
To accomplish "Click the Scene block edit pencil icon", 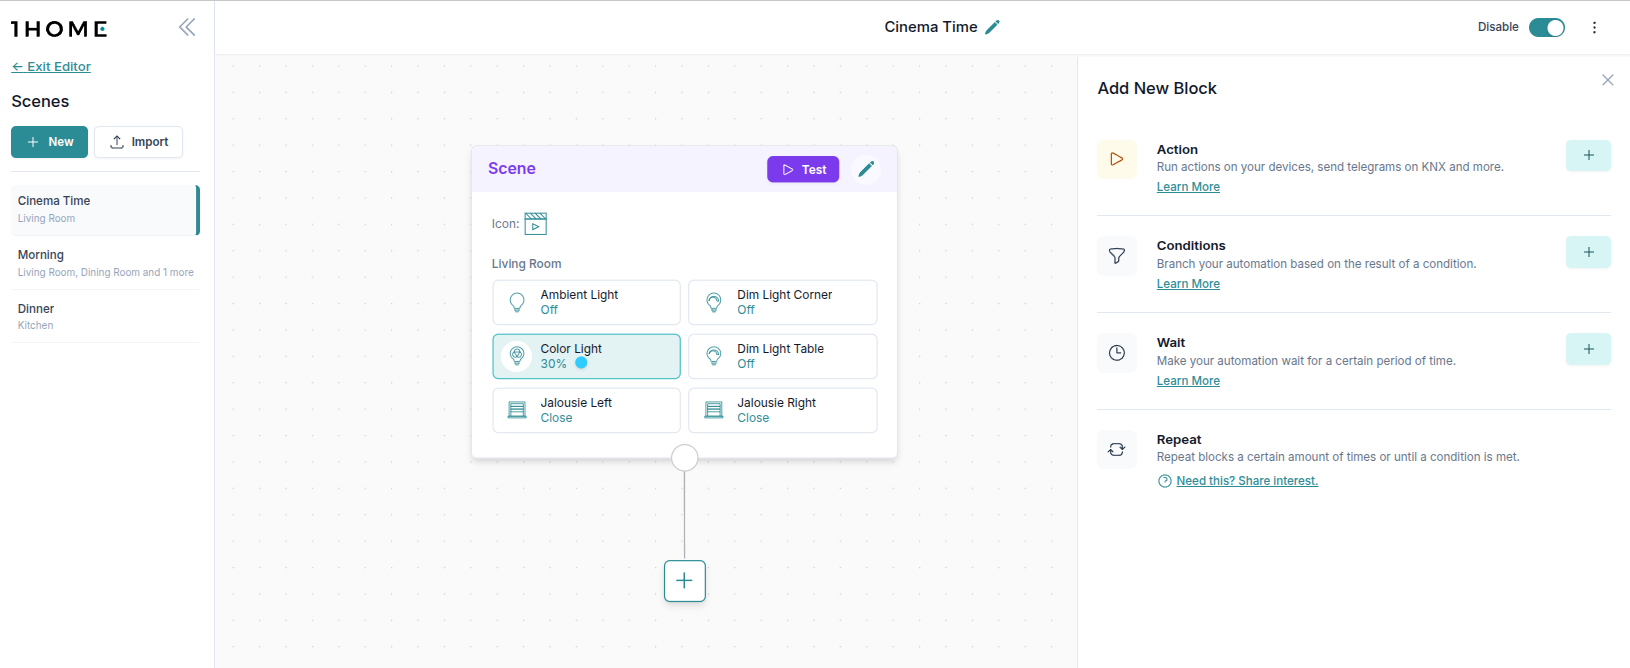I will (866, 169).
